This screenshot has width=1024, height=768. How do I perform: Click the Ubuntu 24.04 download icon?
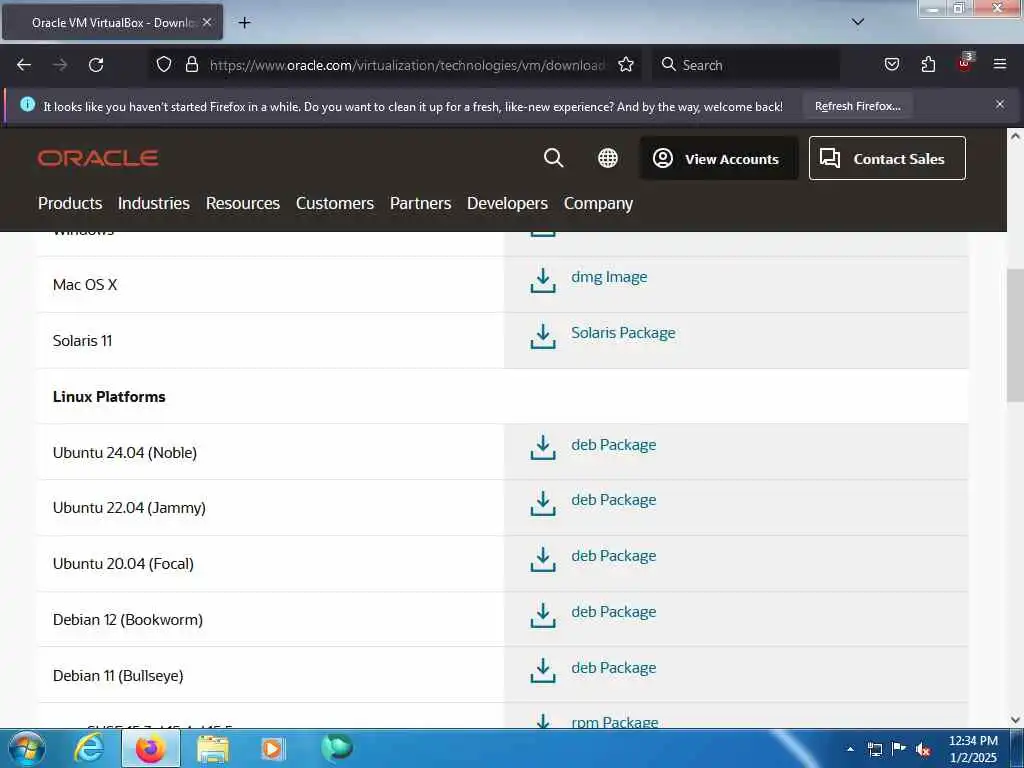543,448
